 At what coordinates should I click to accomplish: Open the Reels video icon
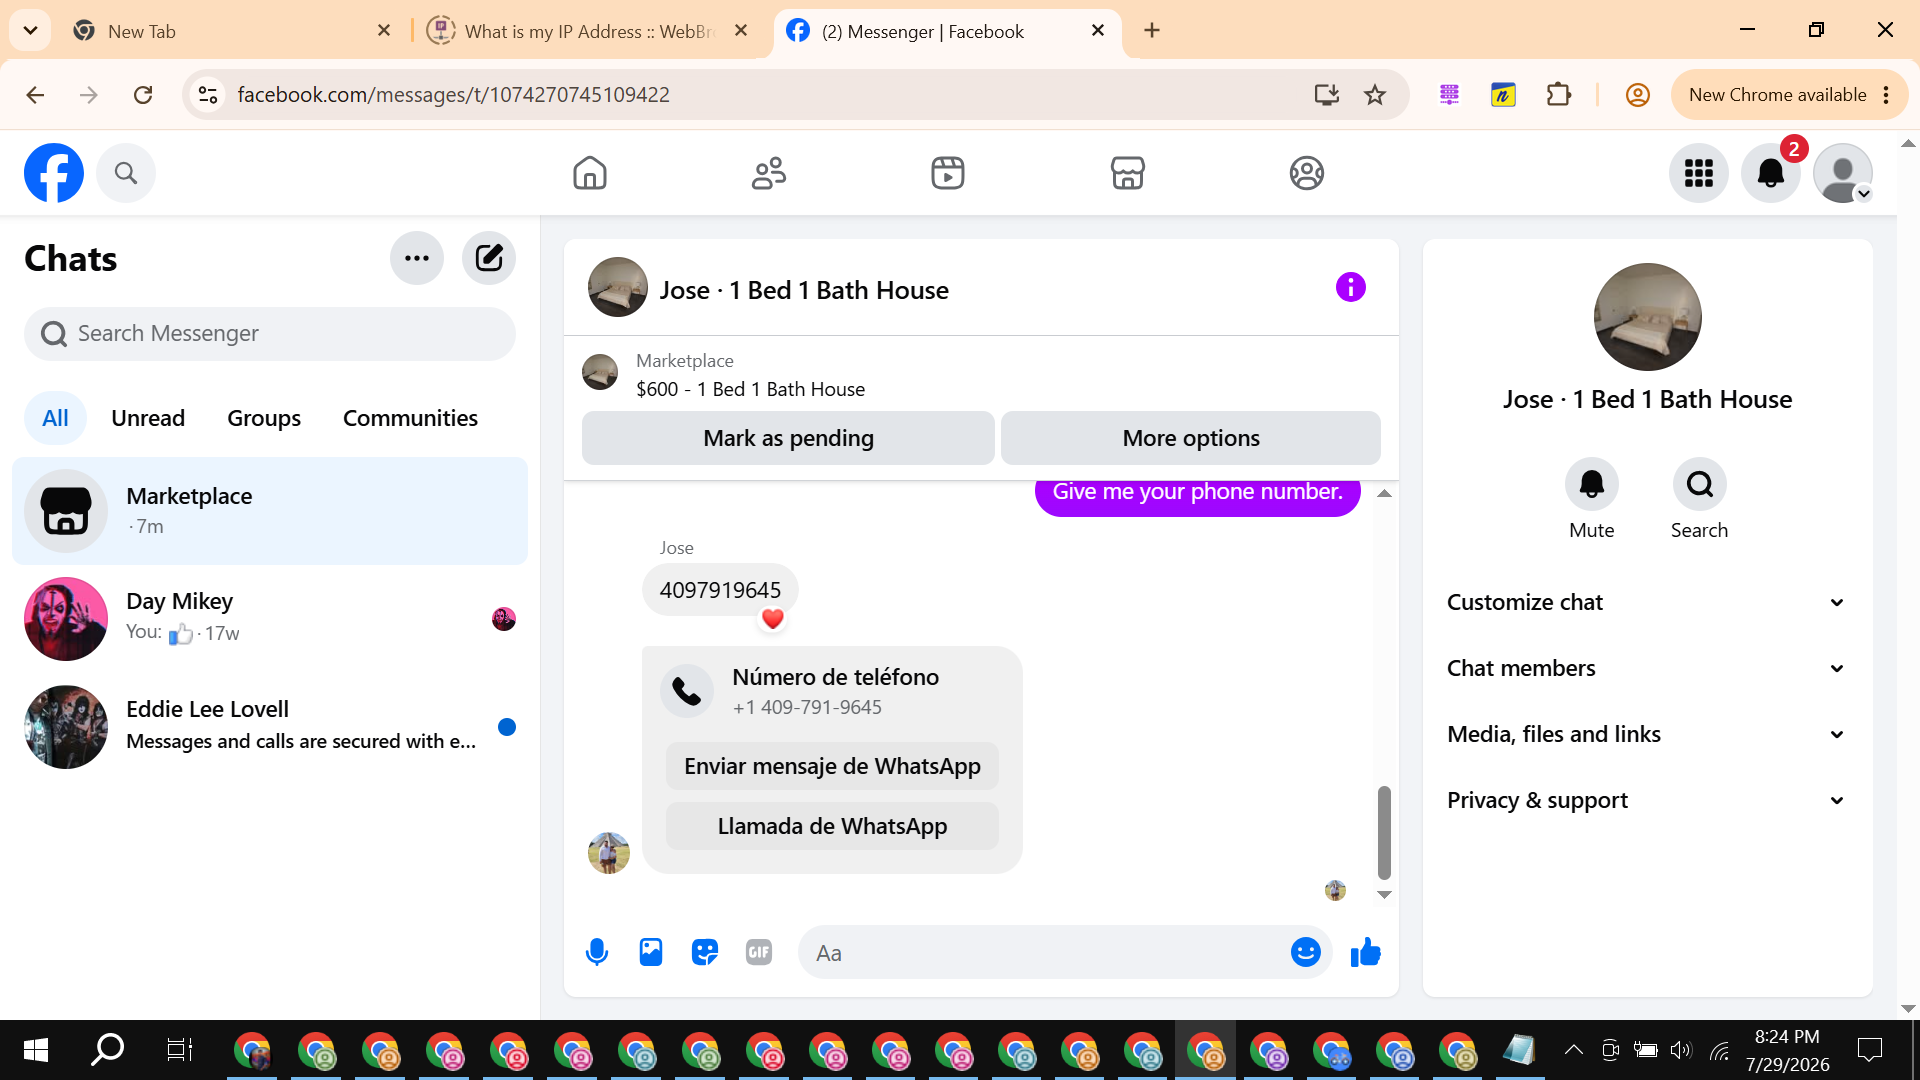[948, 173]
